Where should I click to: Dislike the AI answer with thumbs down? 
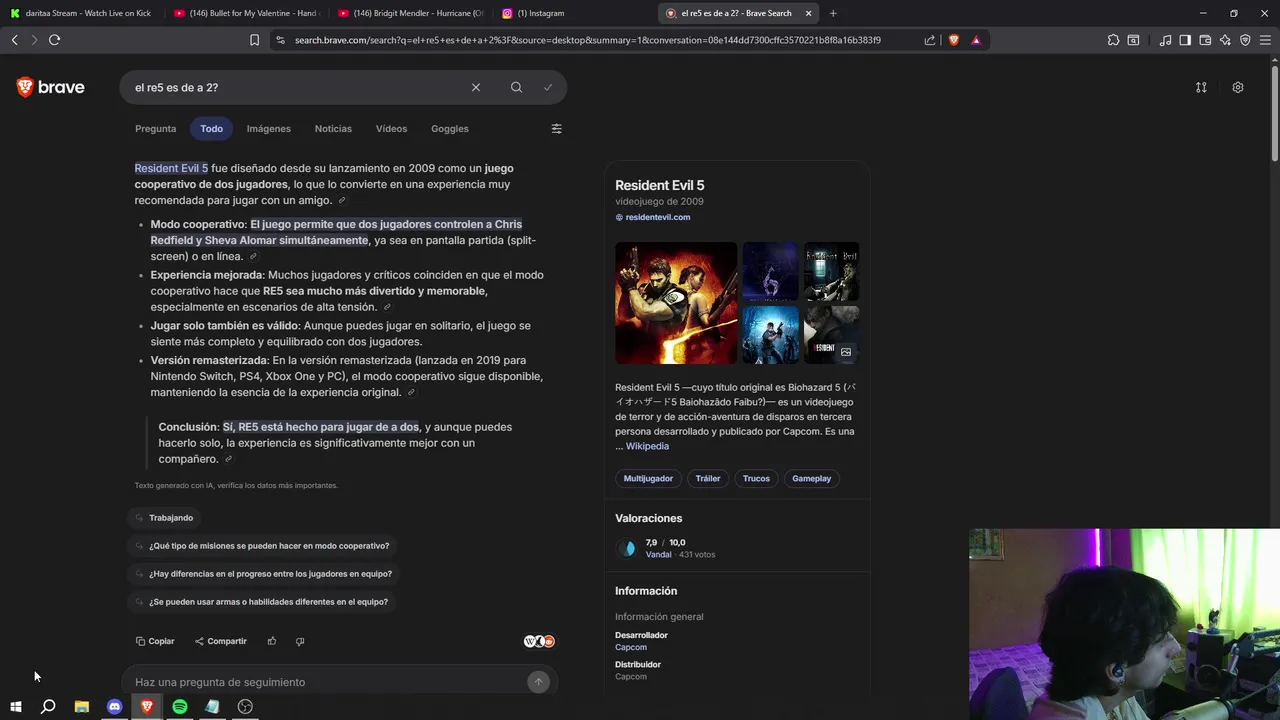300,641
